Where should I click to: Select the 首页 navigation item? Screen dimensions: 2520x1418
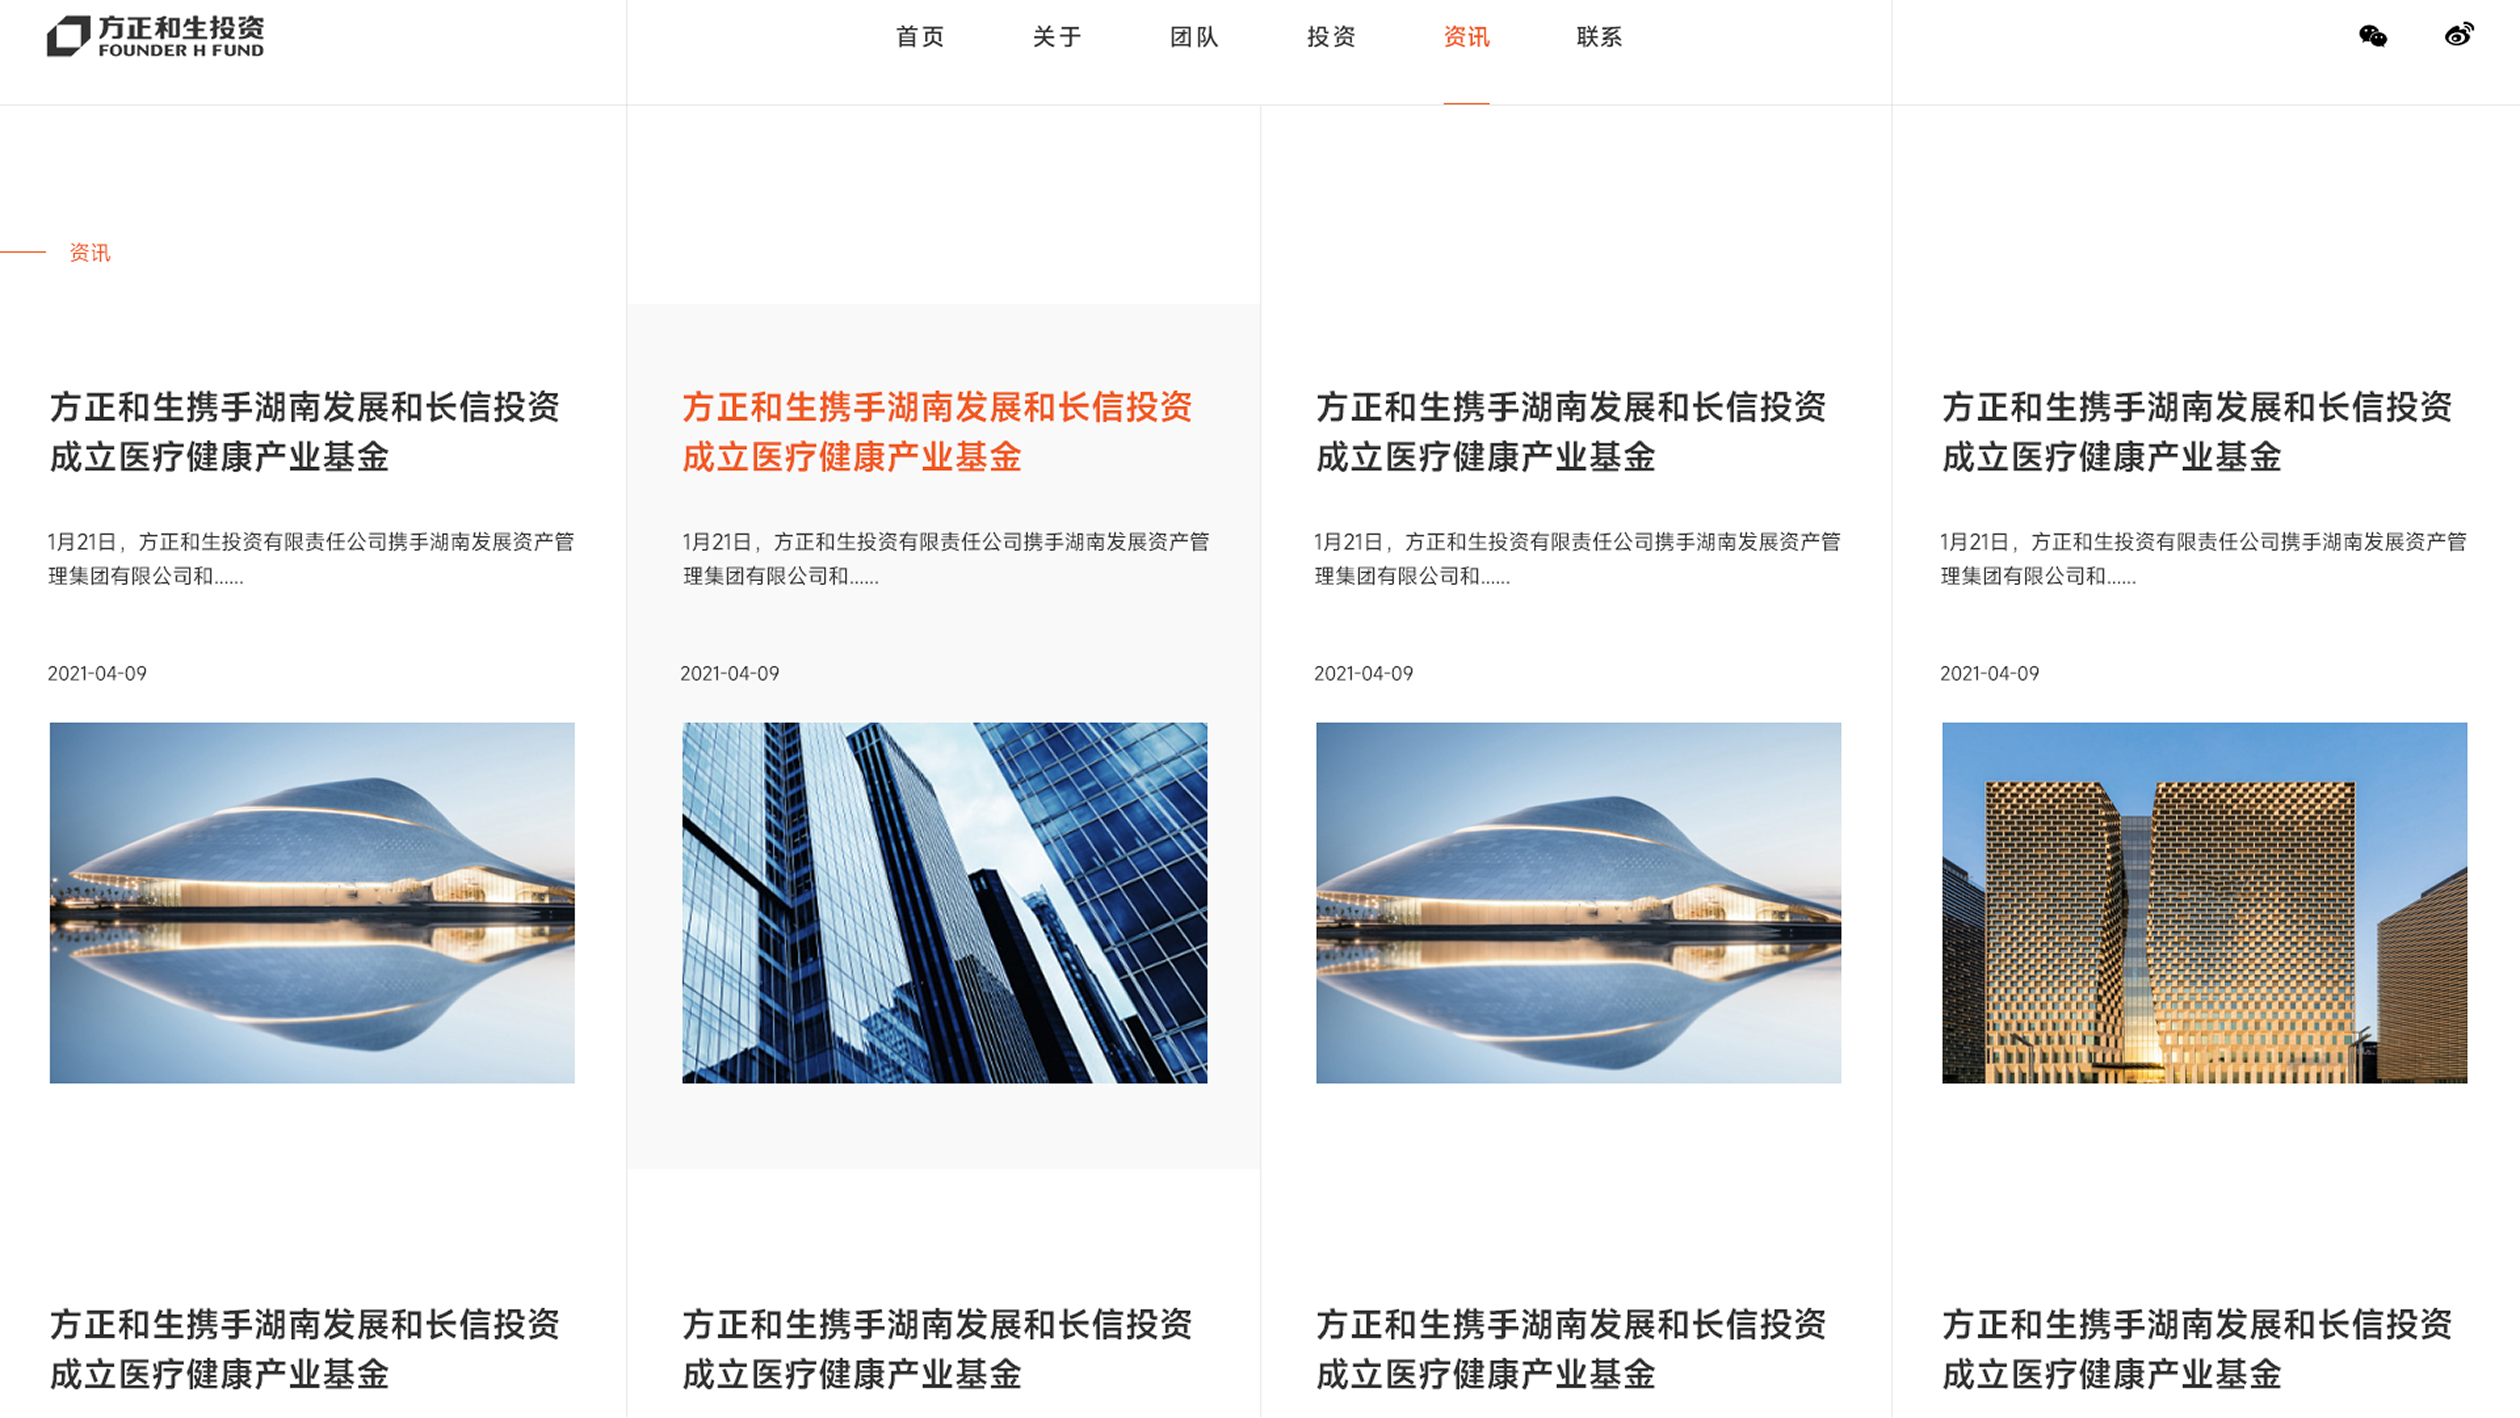click(922, 37)
